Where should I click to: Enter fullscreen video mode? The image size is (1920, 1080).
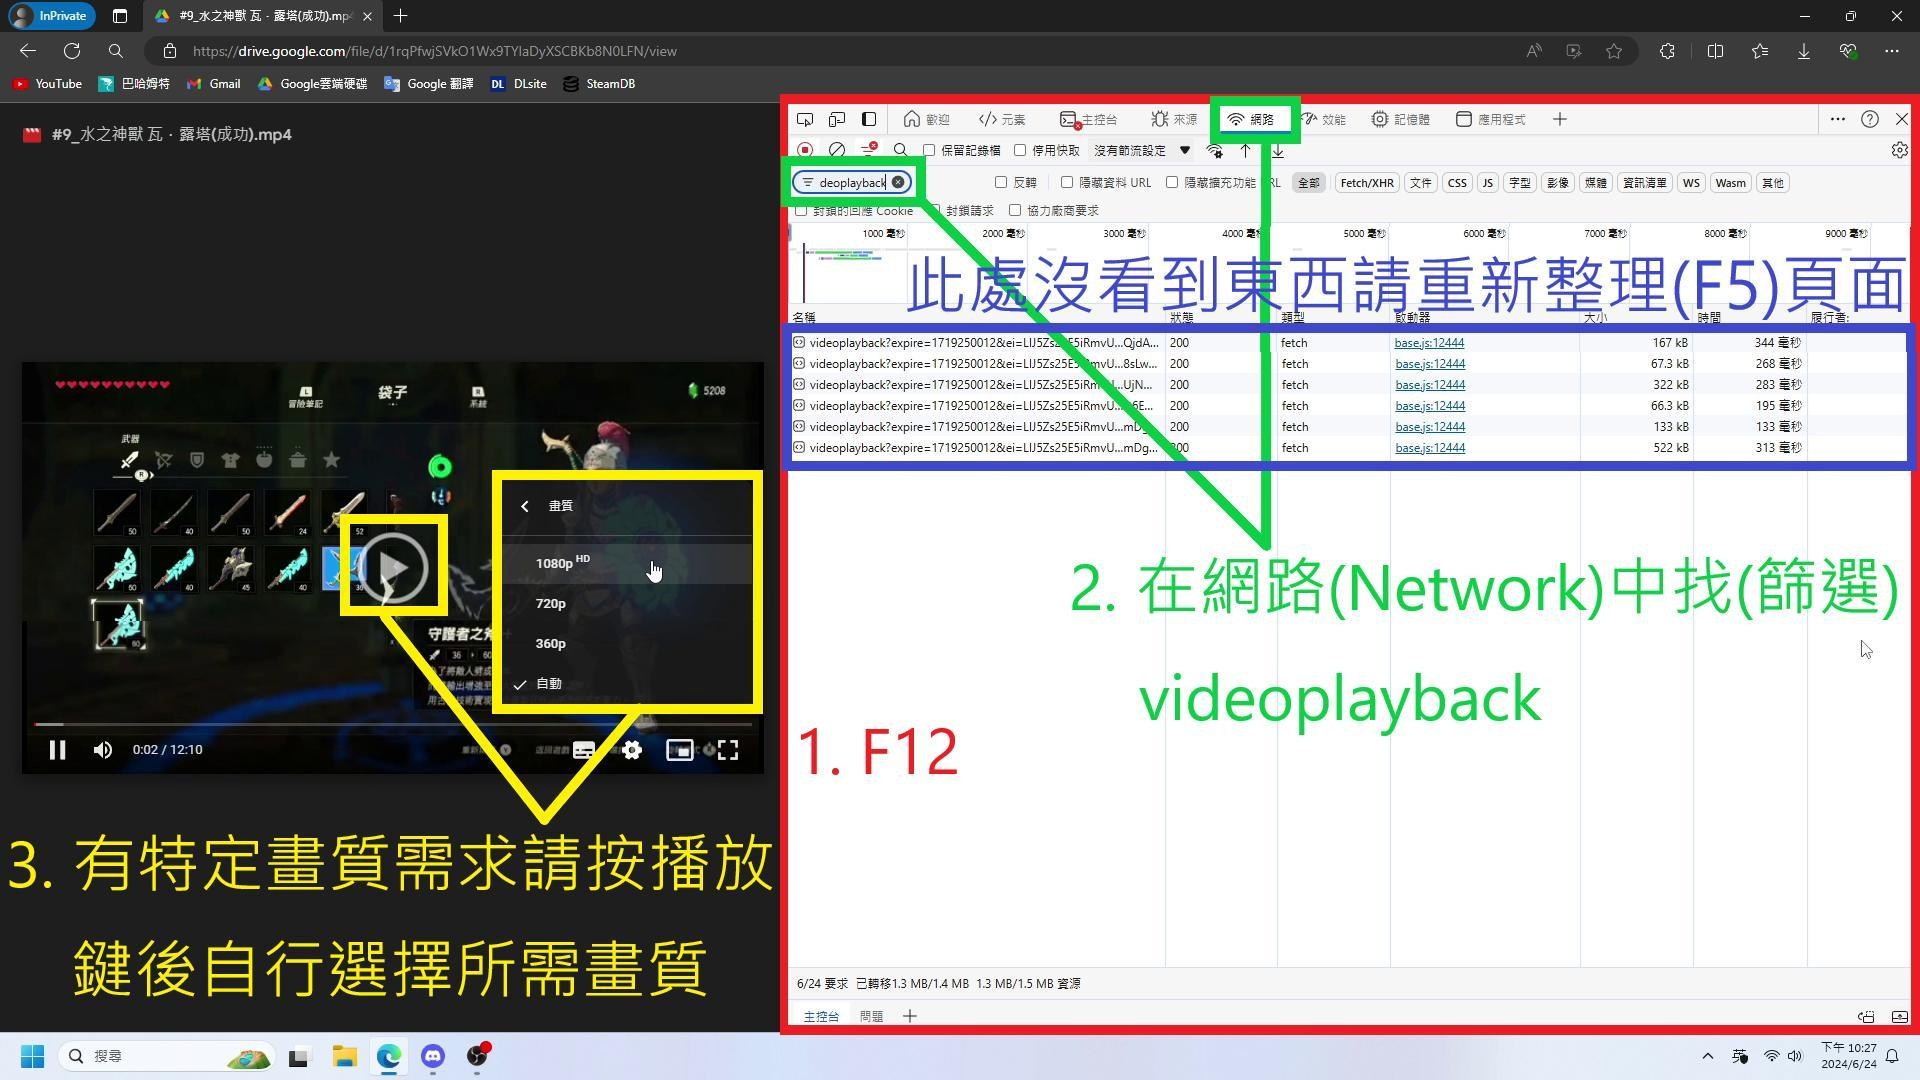pos(728,750)
